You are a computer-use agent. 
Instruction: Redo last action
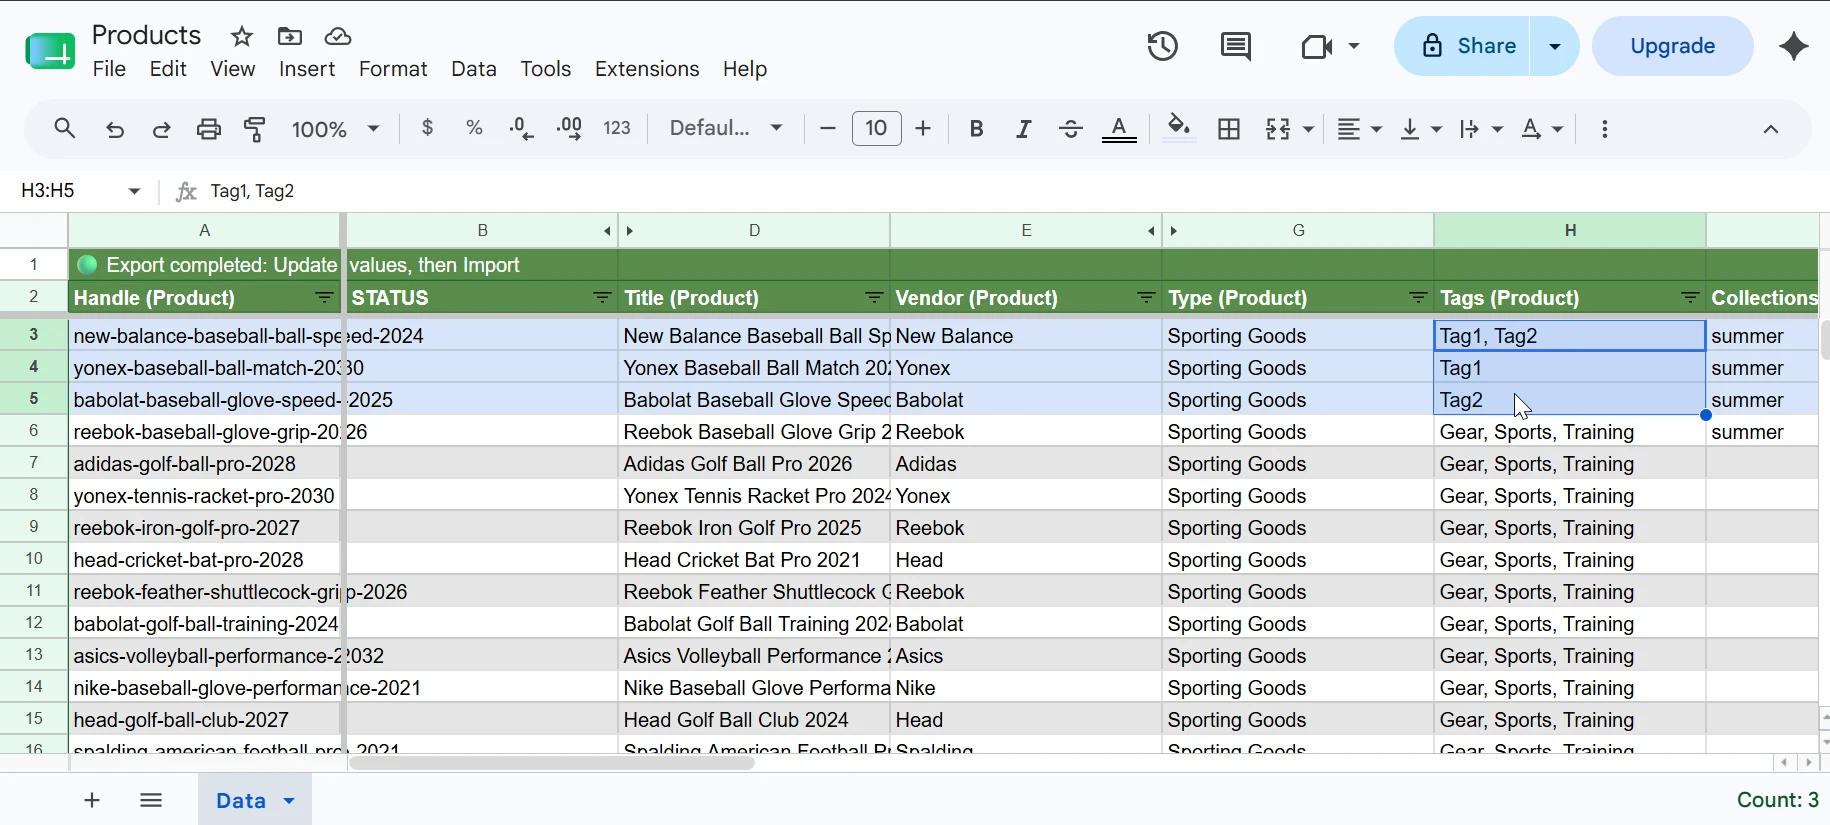click(x=161, y=129)
